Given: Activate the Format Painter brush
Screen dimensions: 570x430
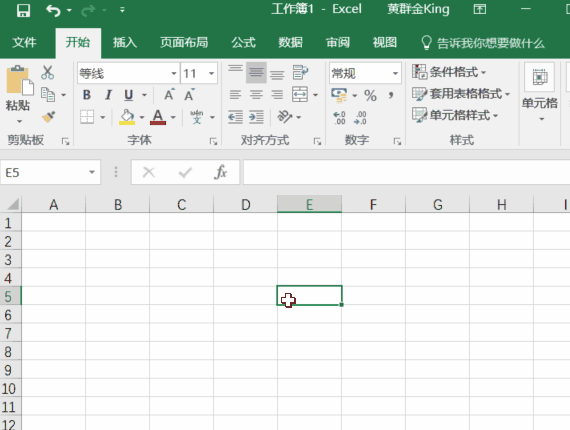Looking at the screenshot, I should (48, 117).
